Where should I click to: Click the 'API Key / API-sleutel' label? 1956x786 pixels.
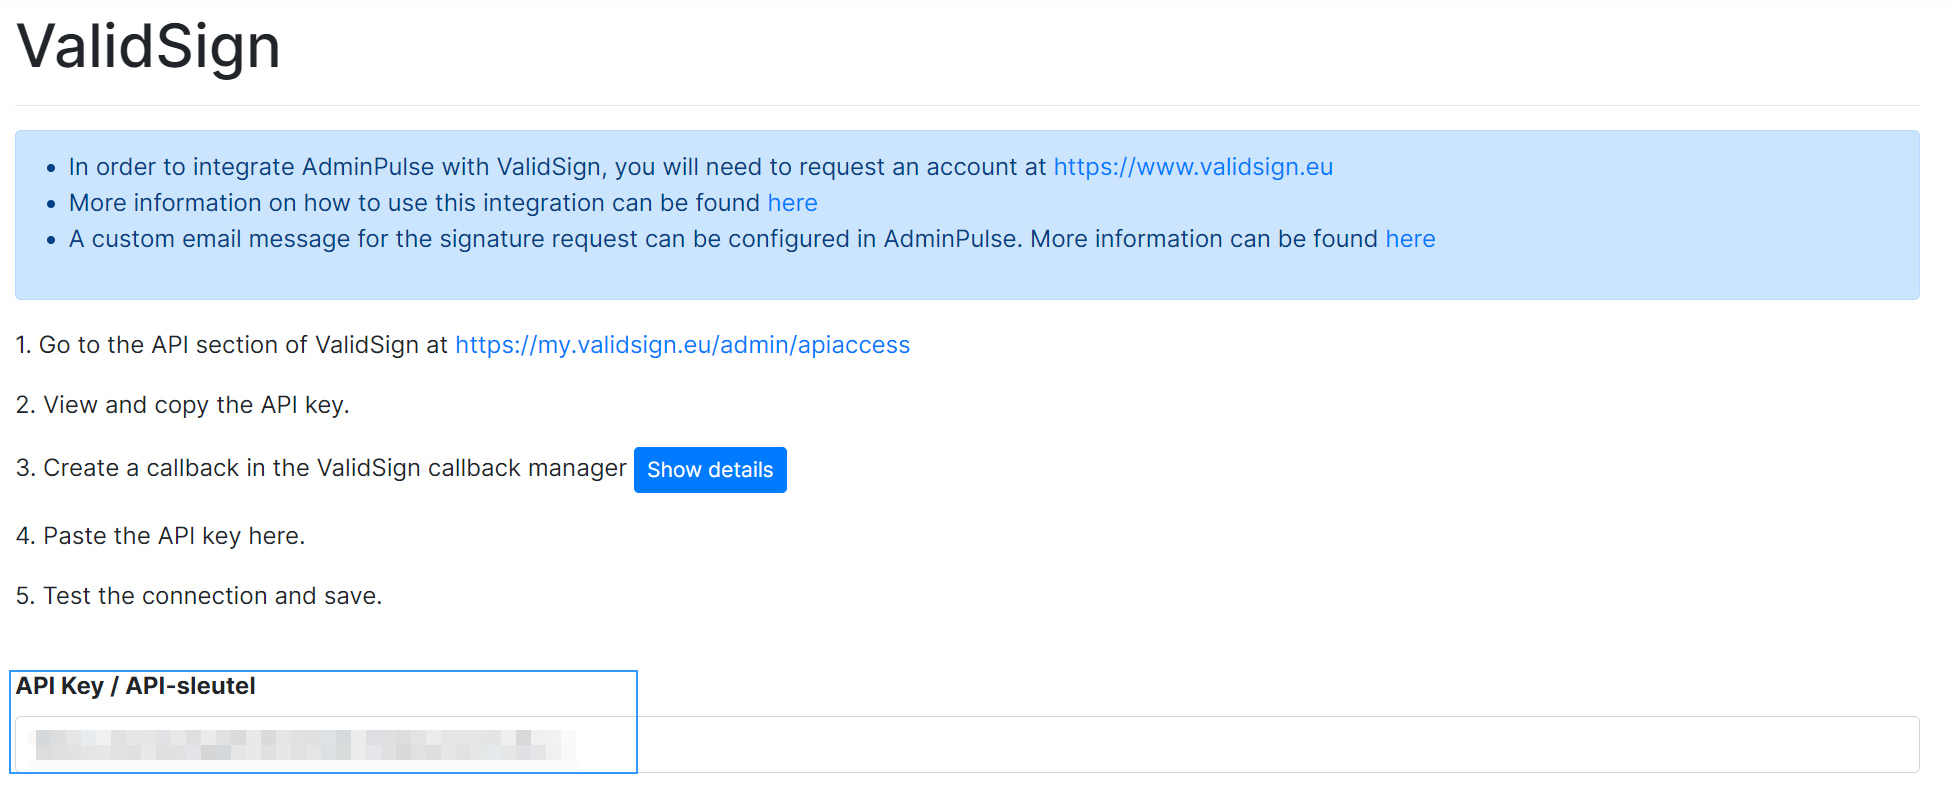[136, 686]
